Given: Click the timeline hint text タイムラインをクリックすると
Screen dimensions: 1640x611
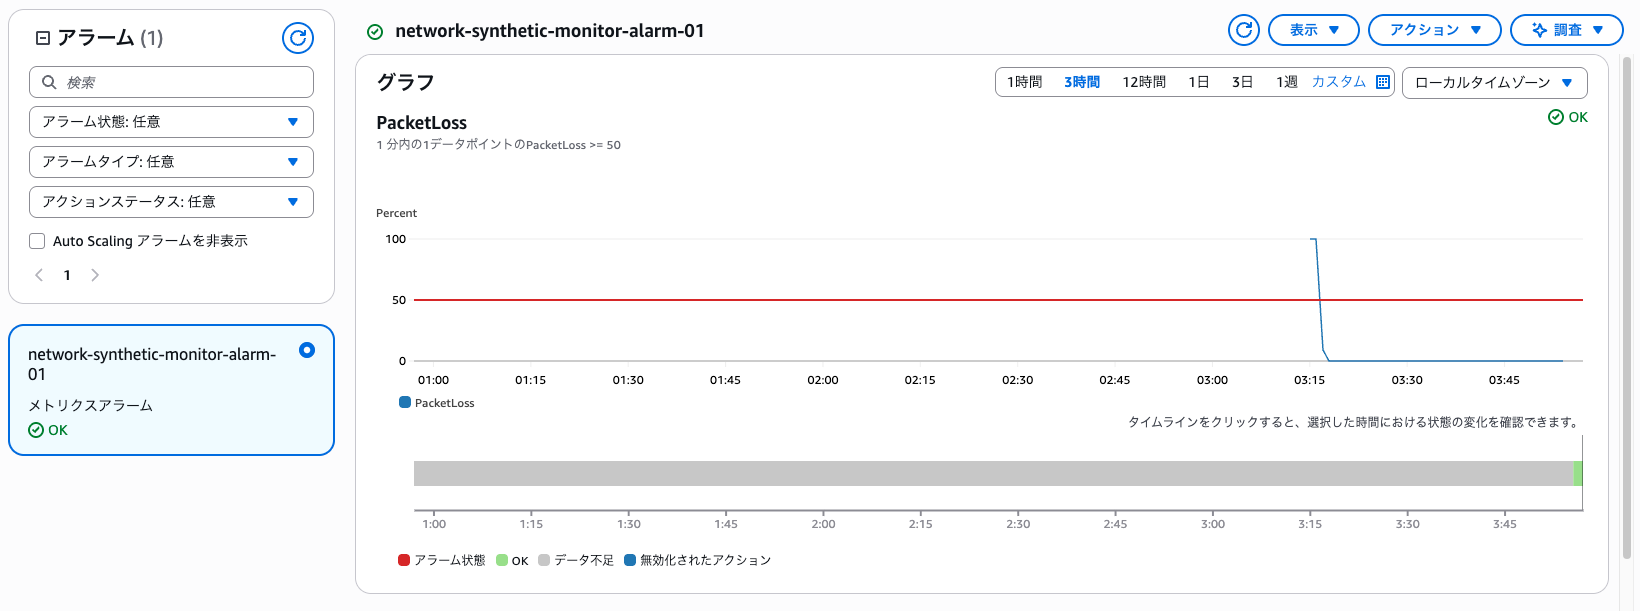Looking at the screenshot, I should click(1355, 422).
